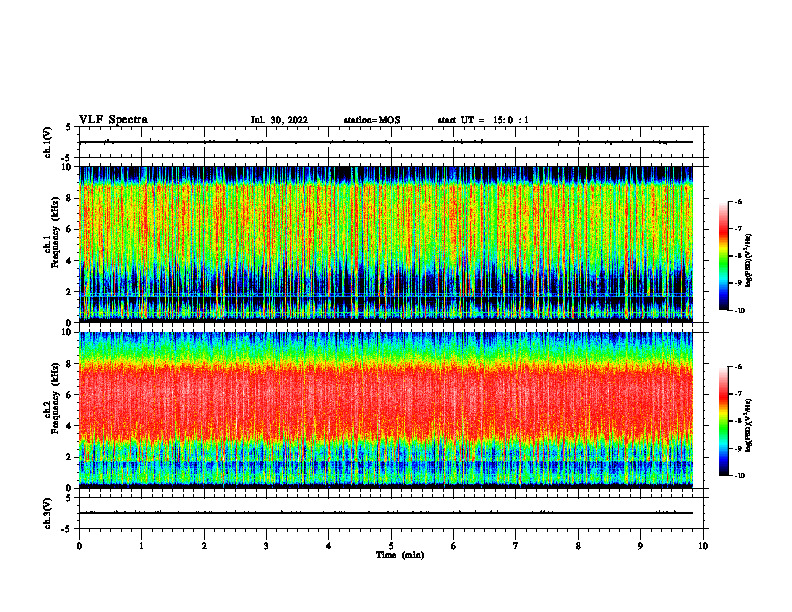The image size is (792, 612).
Task: Click the "-10" value on ch.2 color bar
Action: click(738, 476)
